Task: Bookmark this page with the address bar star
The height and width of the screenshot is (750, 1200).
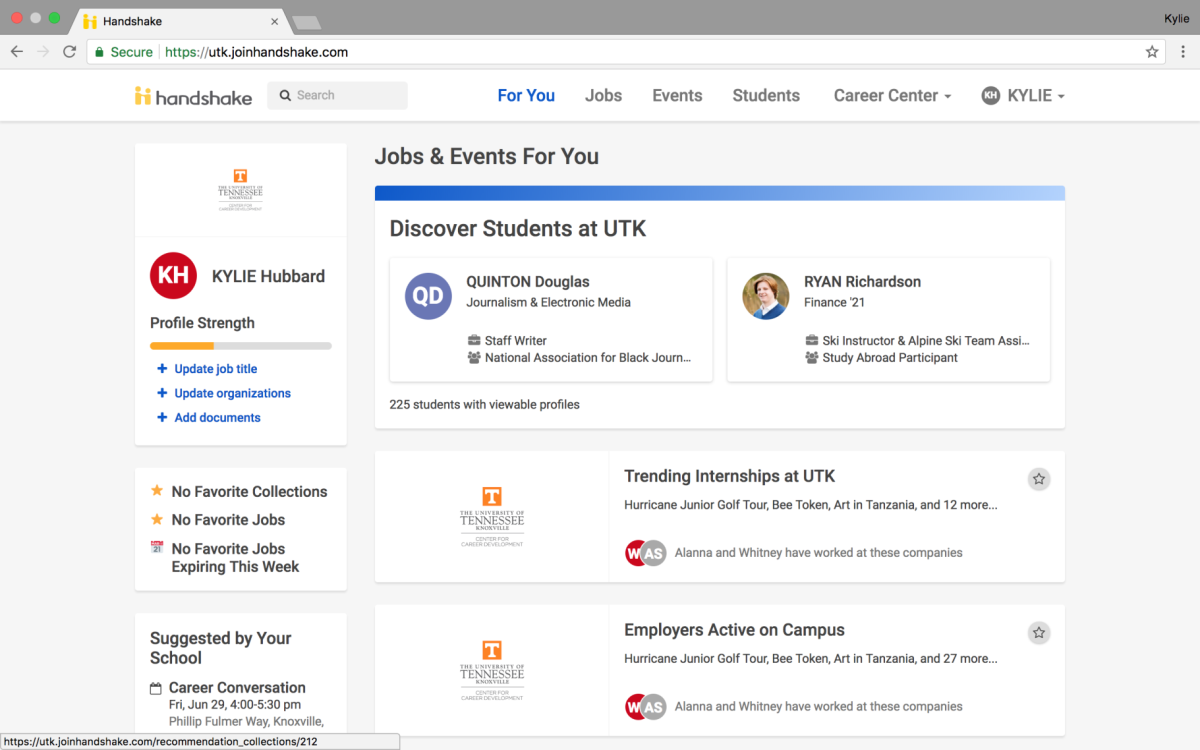Action: point(1152,52)
